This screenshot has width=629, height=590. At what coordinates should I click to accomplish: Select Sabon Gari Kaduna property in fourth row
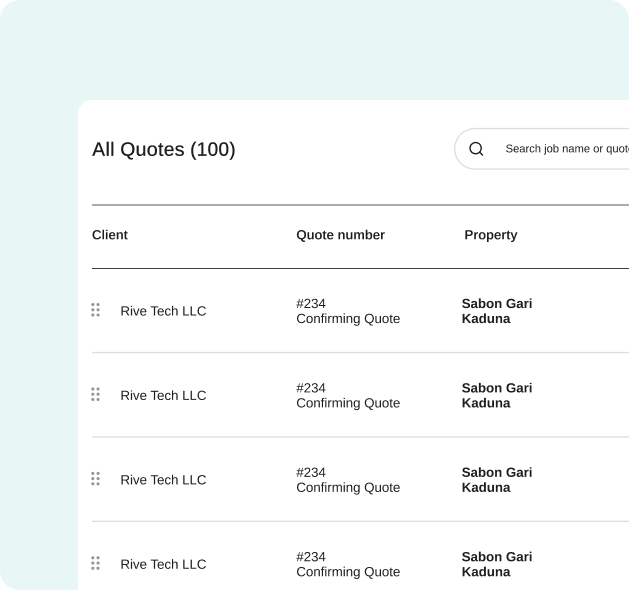[496, 564]
